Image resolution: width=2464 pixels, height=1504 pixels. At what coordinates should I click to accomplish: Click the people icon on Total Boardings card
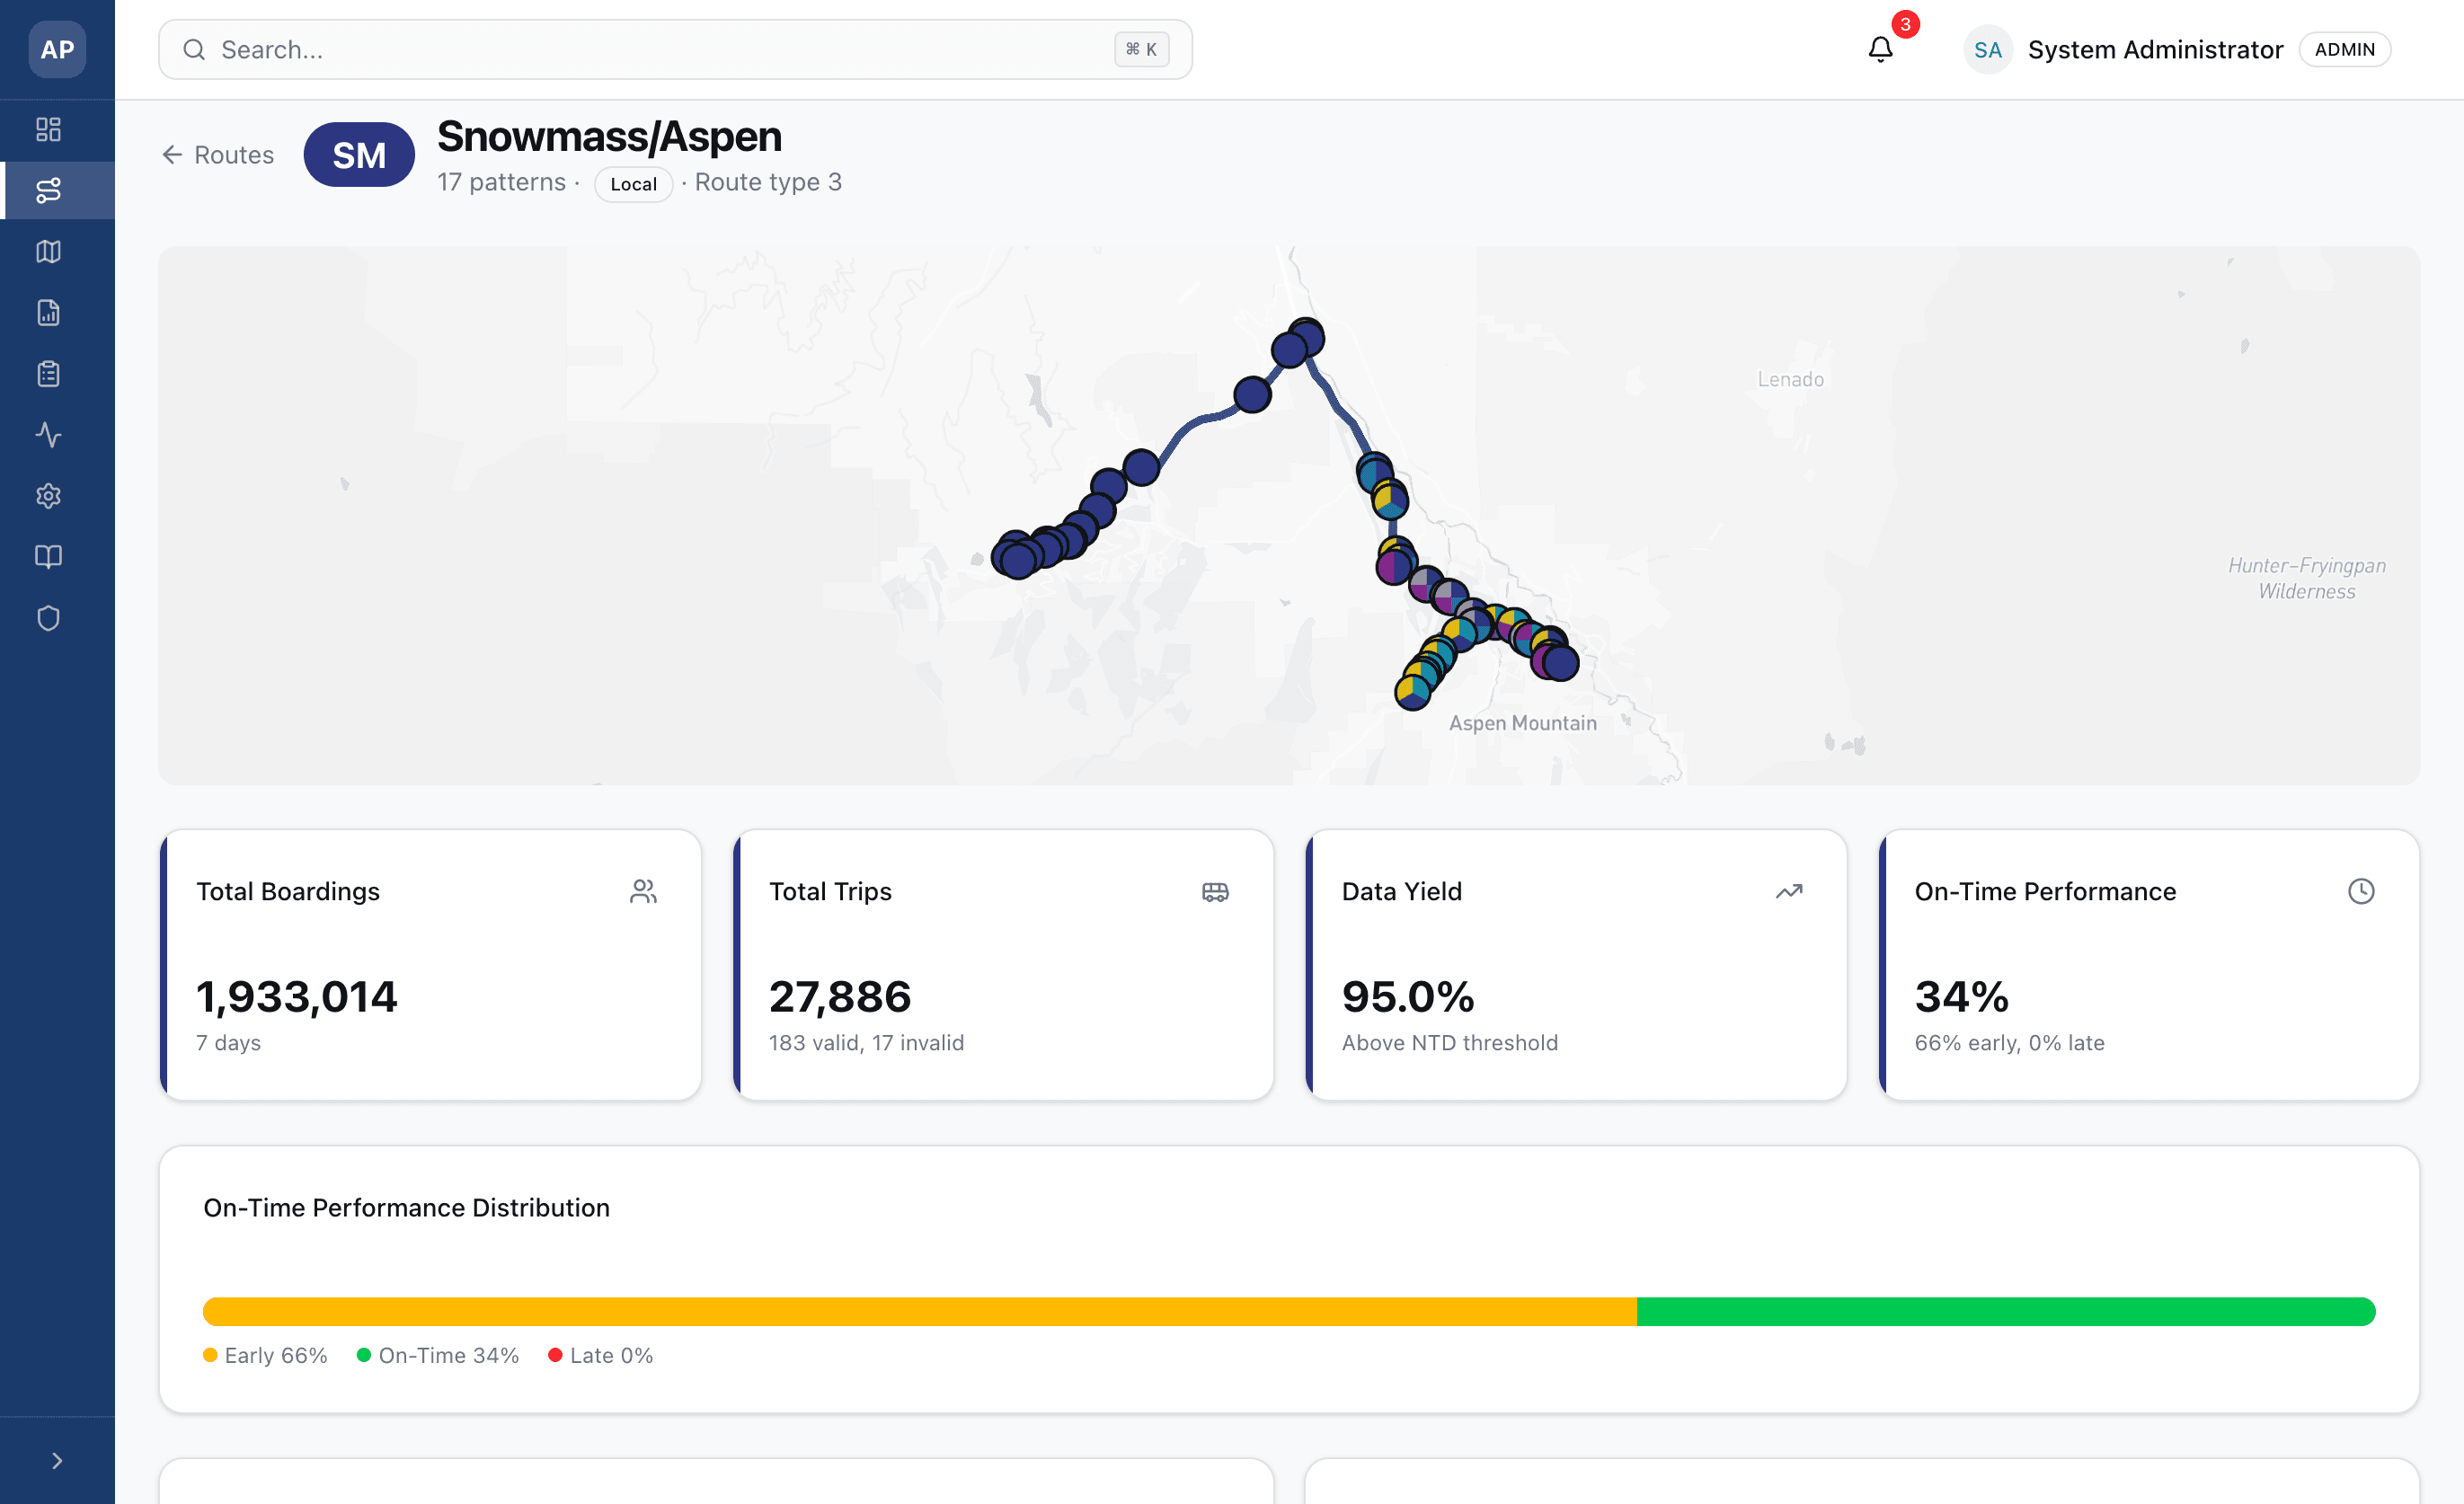643,891
